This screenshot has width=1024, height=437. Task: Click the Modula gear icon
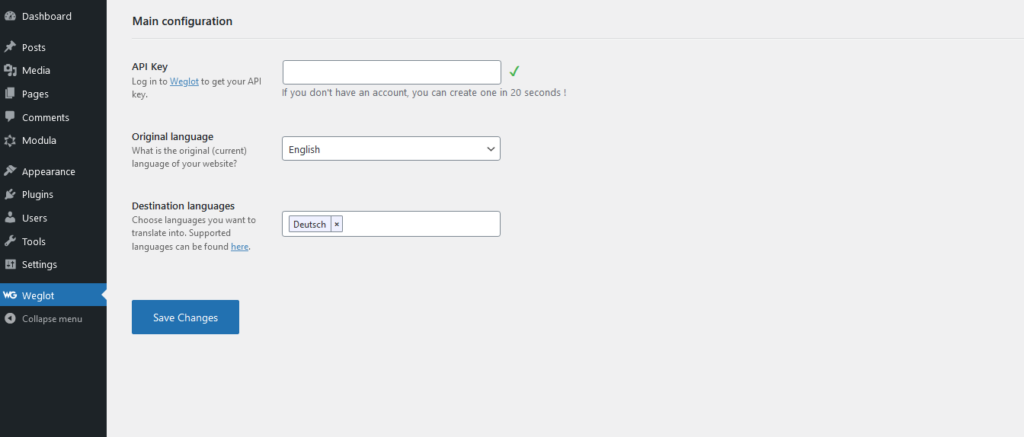[x=10, y=141]
